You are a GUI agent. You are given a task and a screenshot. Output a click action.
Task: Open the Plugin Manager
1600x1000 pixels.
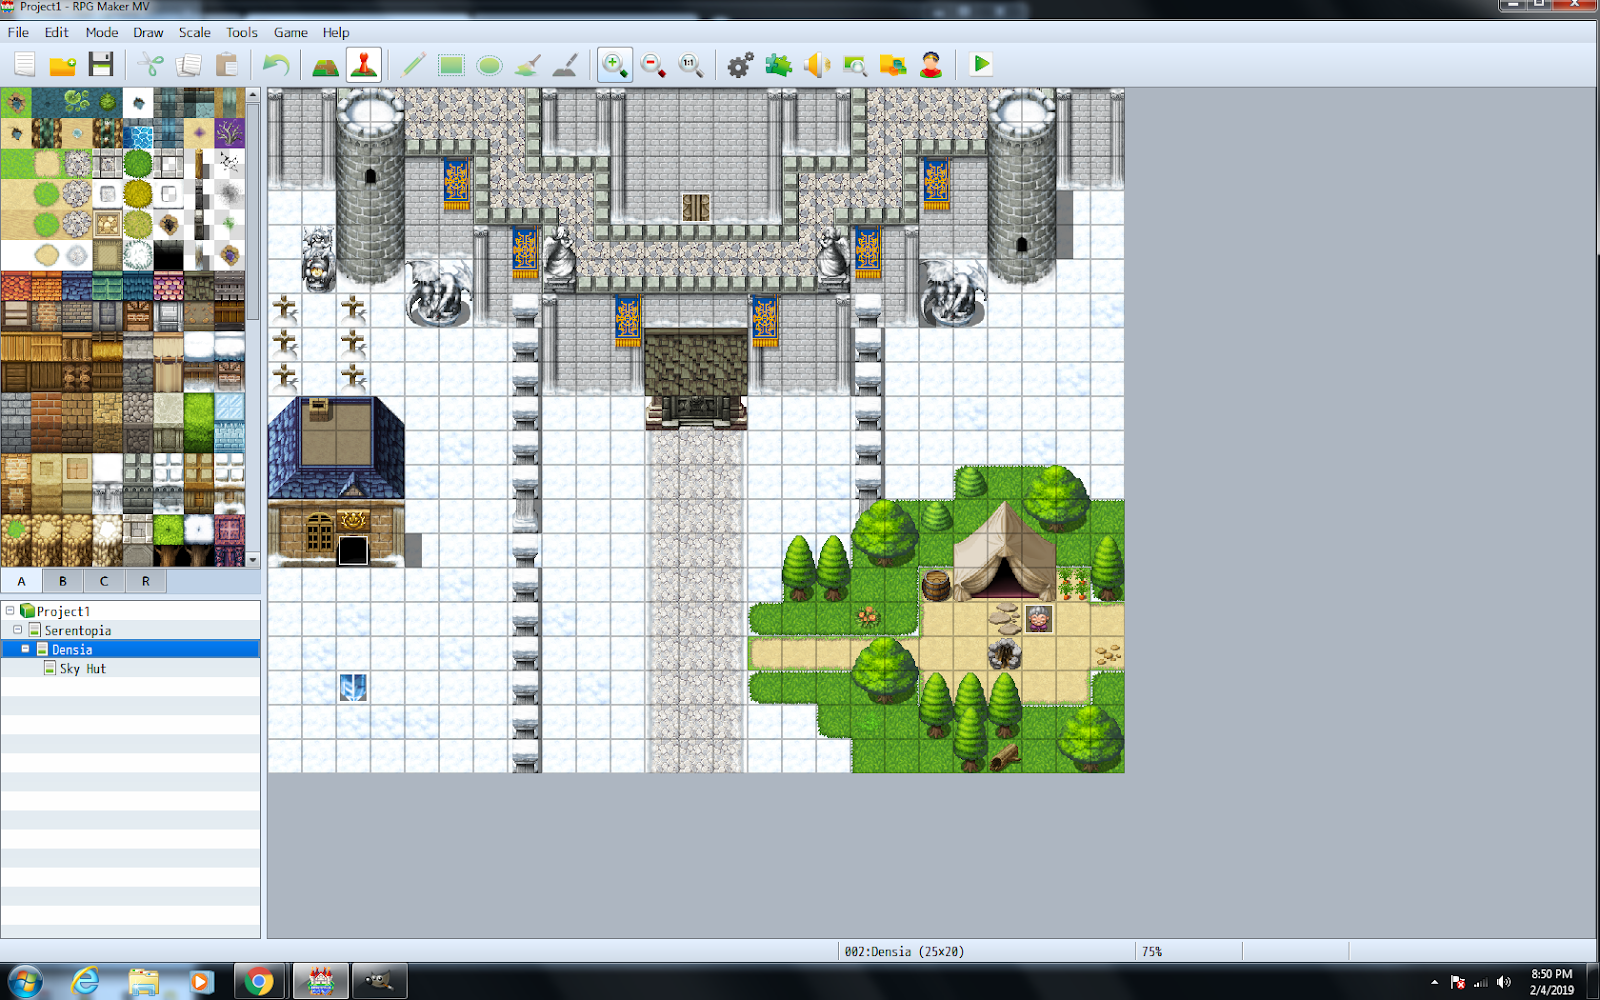[777, 65]
